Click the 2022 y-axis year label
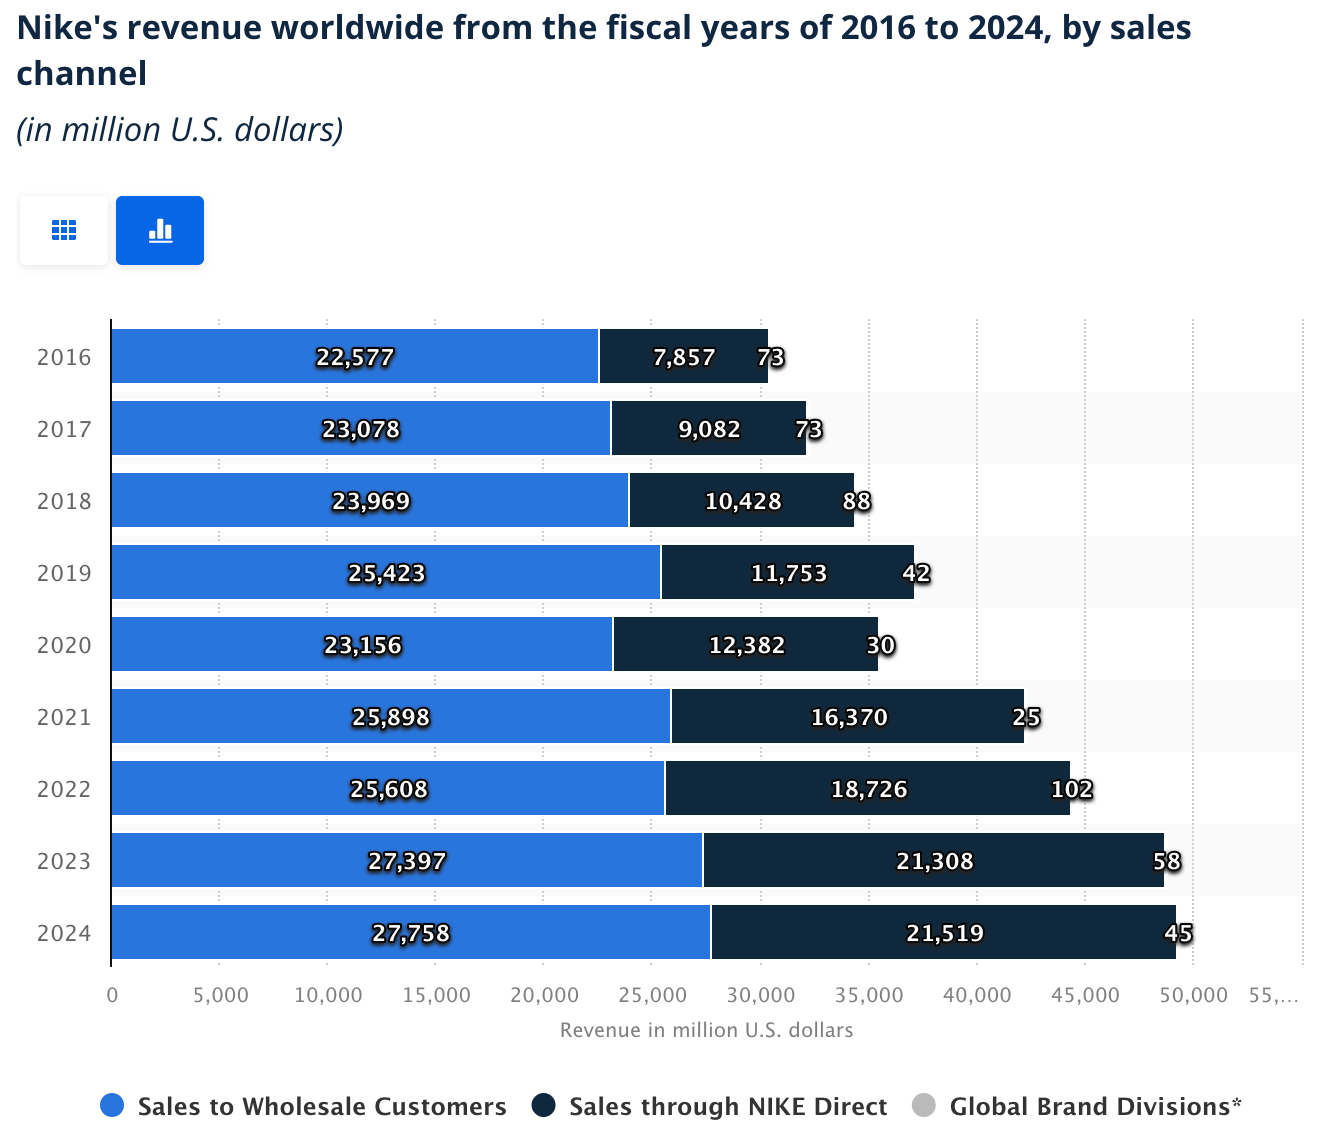 [64, 789]
